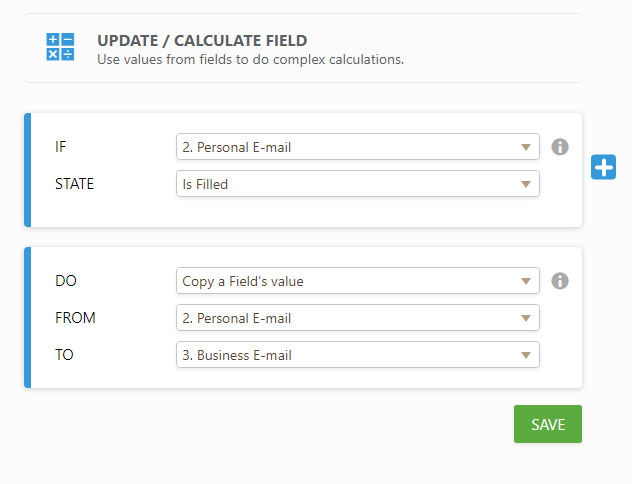This screenshot has width=632, height=484.
Task: Click the calculator icon in the header
Action: [59, 47]
